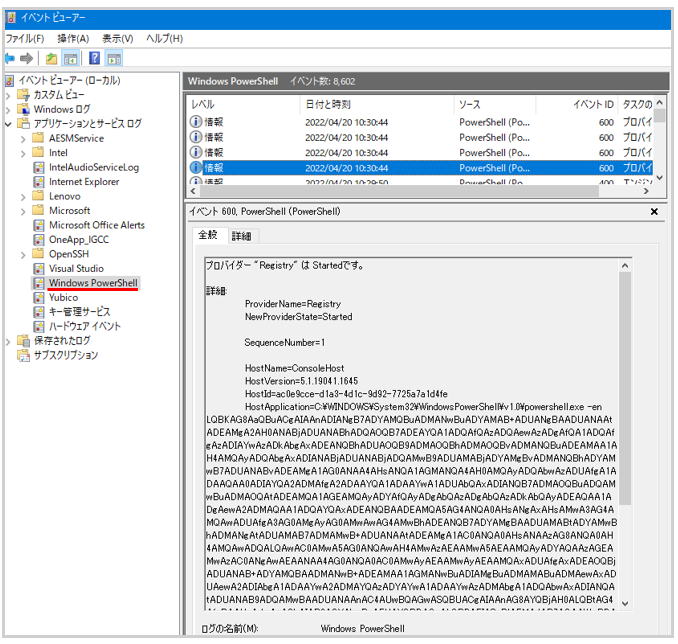Image resolution: width=678 pixels, height=644 pixels.
Task: Click the 保存されたログ folder icon
Action: pos(23,341)
